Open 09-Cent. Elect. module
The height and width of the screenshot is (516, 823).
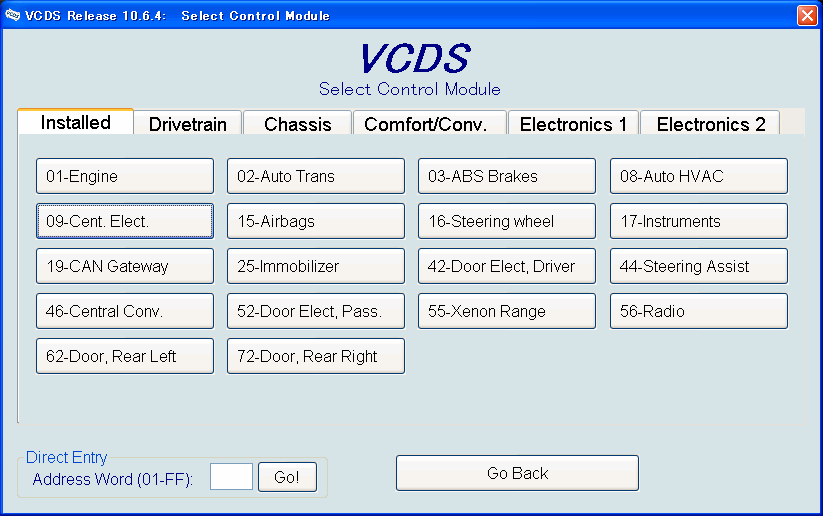point(125,221)
